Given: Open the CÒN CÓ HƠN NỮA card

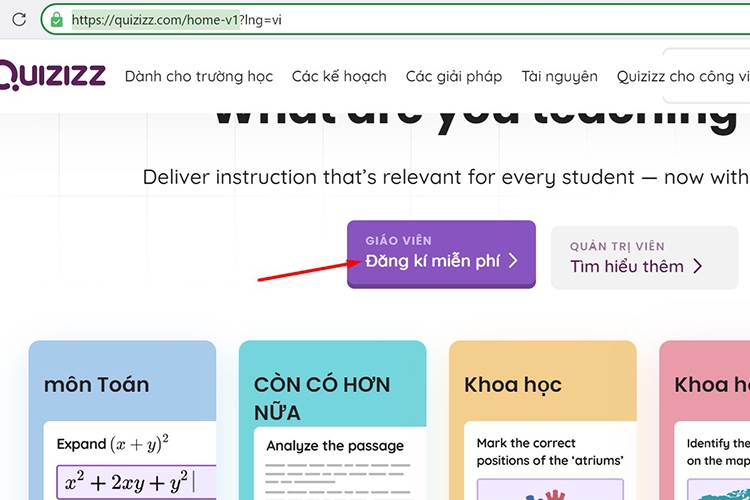Looking at the screenshot, I should click(x=332, y=420).
